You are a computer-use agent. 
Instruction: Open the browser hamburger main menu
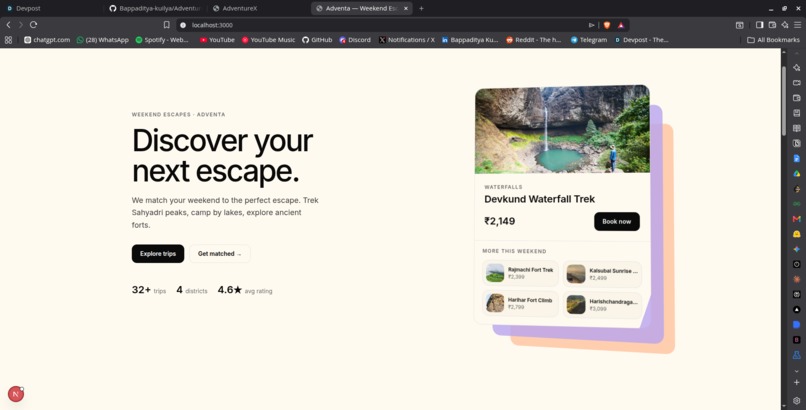[797, 25]
